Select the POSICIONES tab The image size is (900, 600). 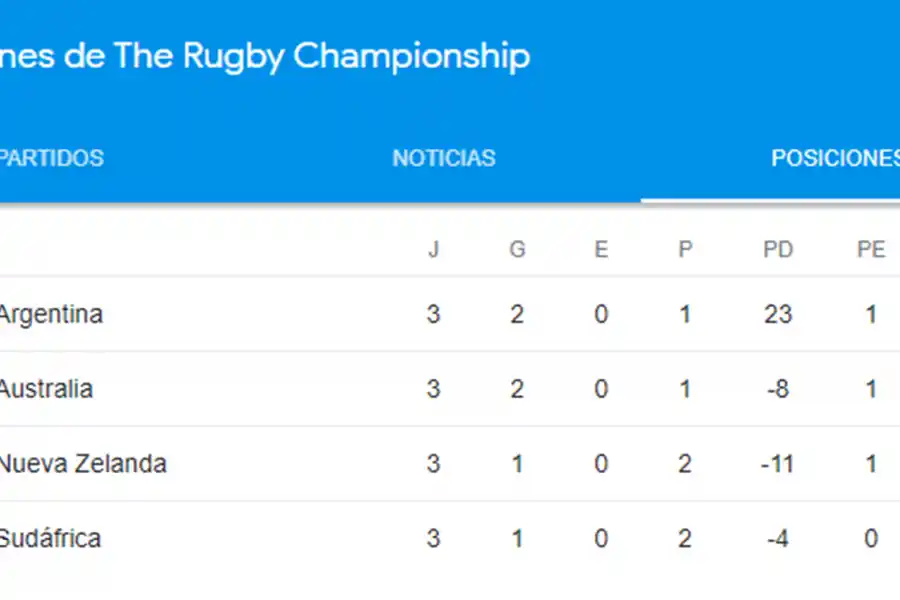click(x=836, y=157)
